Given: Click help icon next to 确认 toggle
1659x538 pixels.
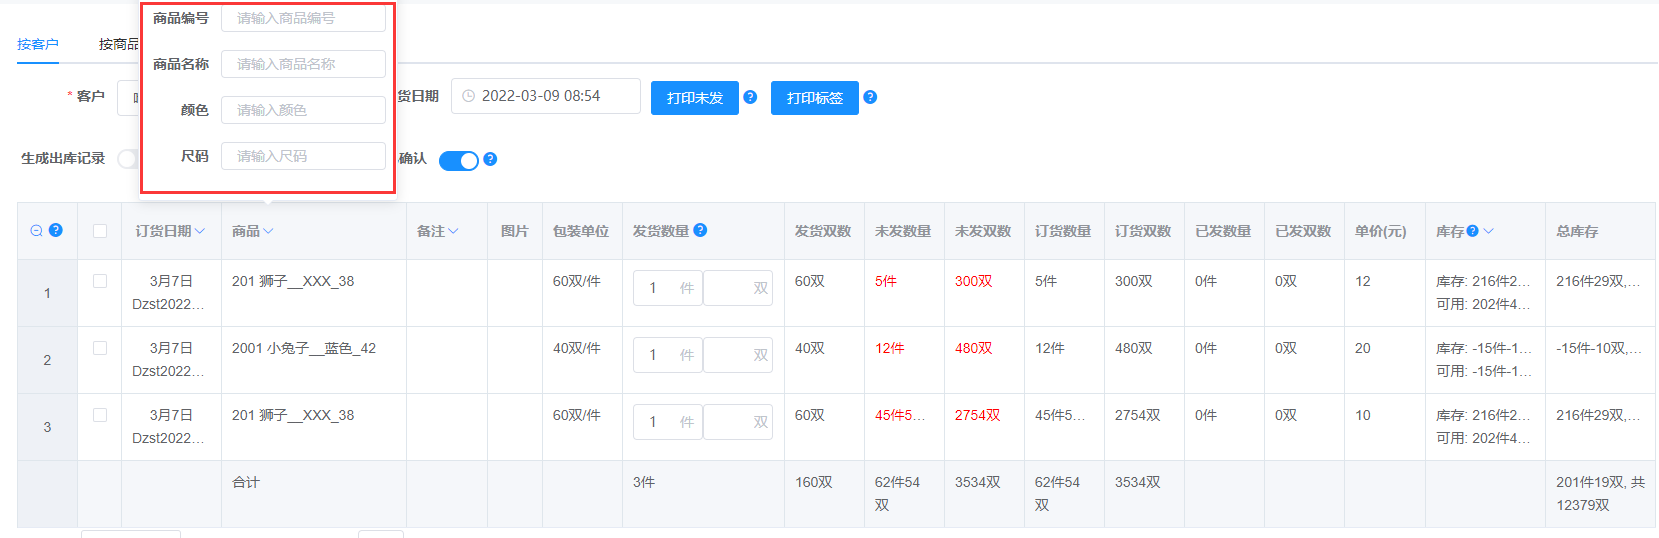Looking at the screenshot, I should [490, 159].
